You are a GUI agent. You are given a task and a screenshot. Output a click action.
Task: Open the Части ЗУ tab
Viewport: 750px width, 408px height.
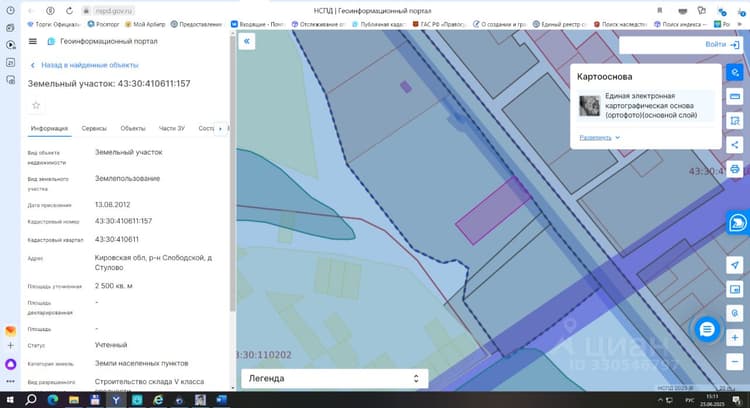(x=172, y=129)
